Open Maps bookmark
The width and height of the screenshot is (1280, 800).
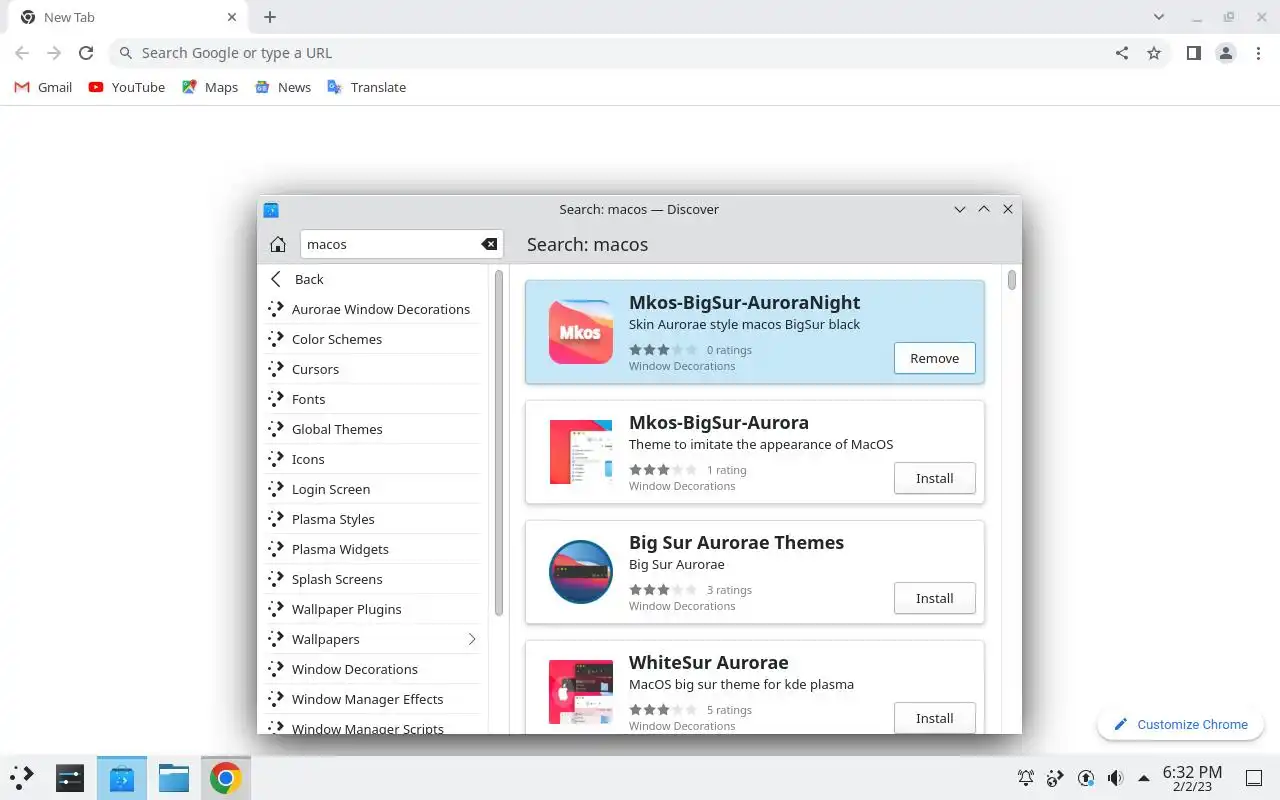pos(210,87)
